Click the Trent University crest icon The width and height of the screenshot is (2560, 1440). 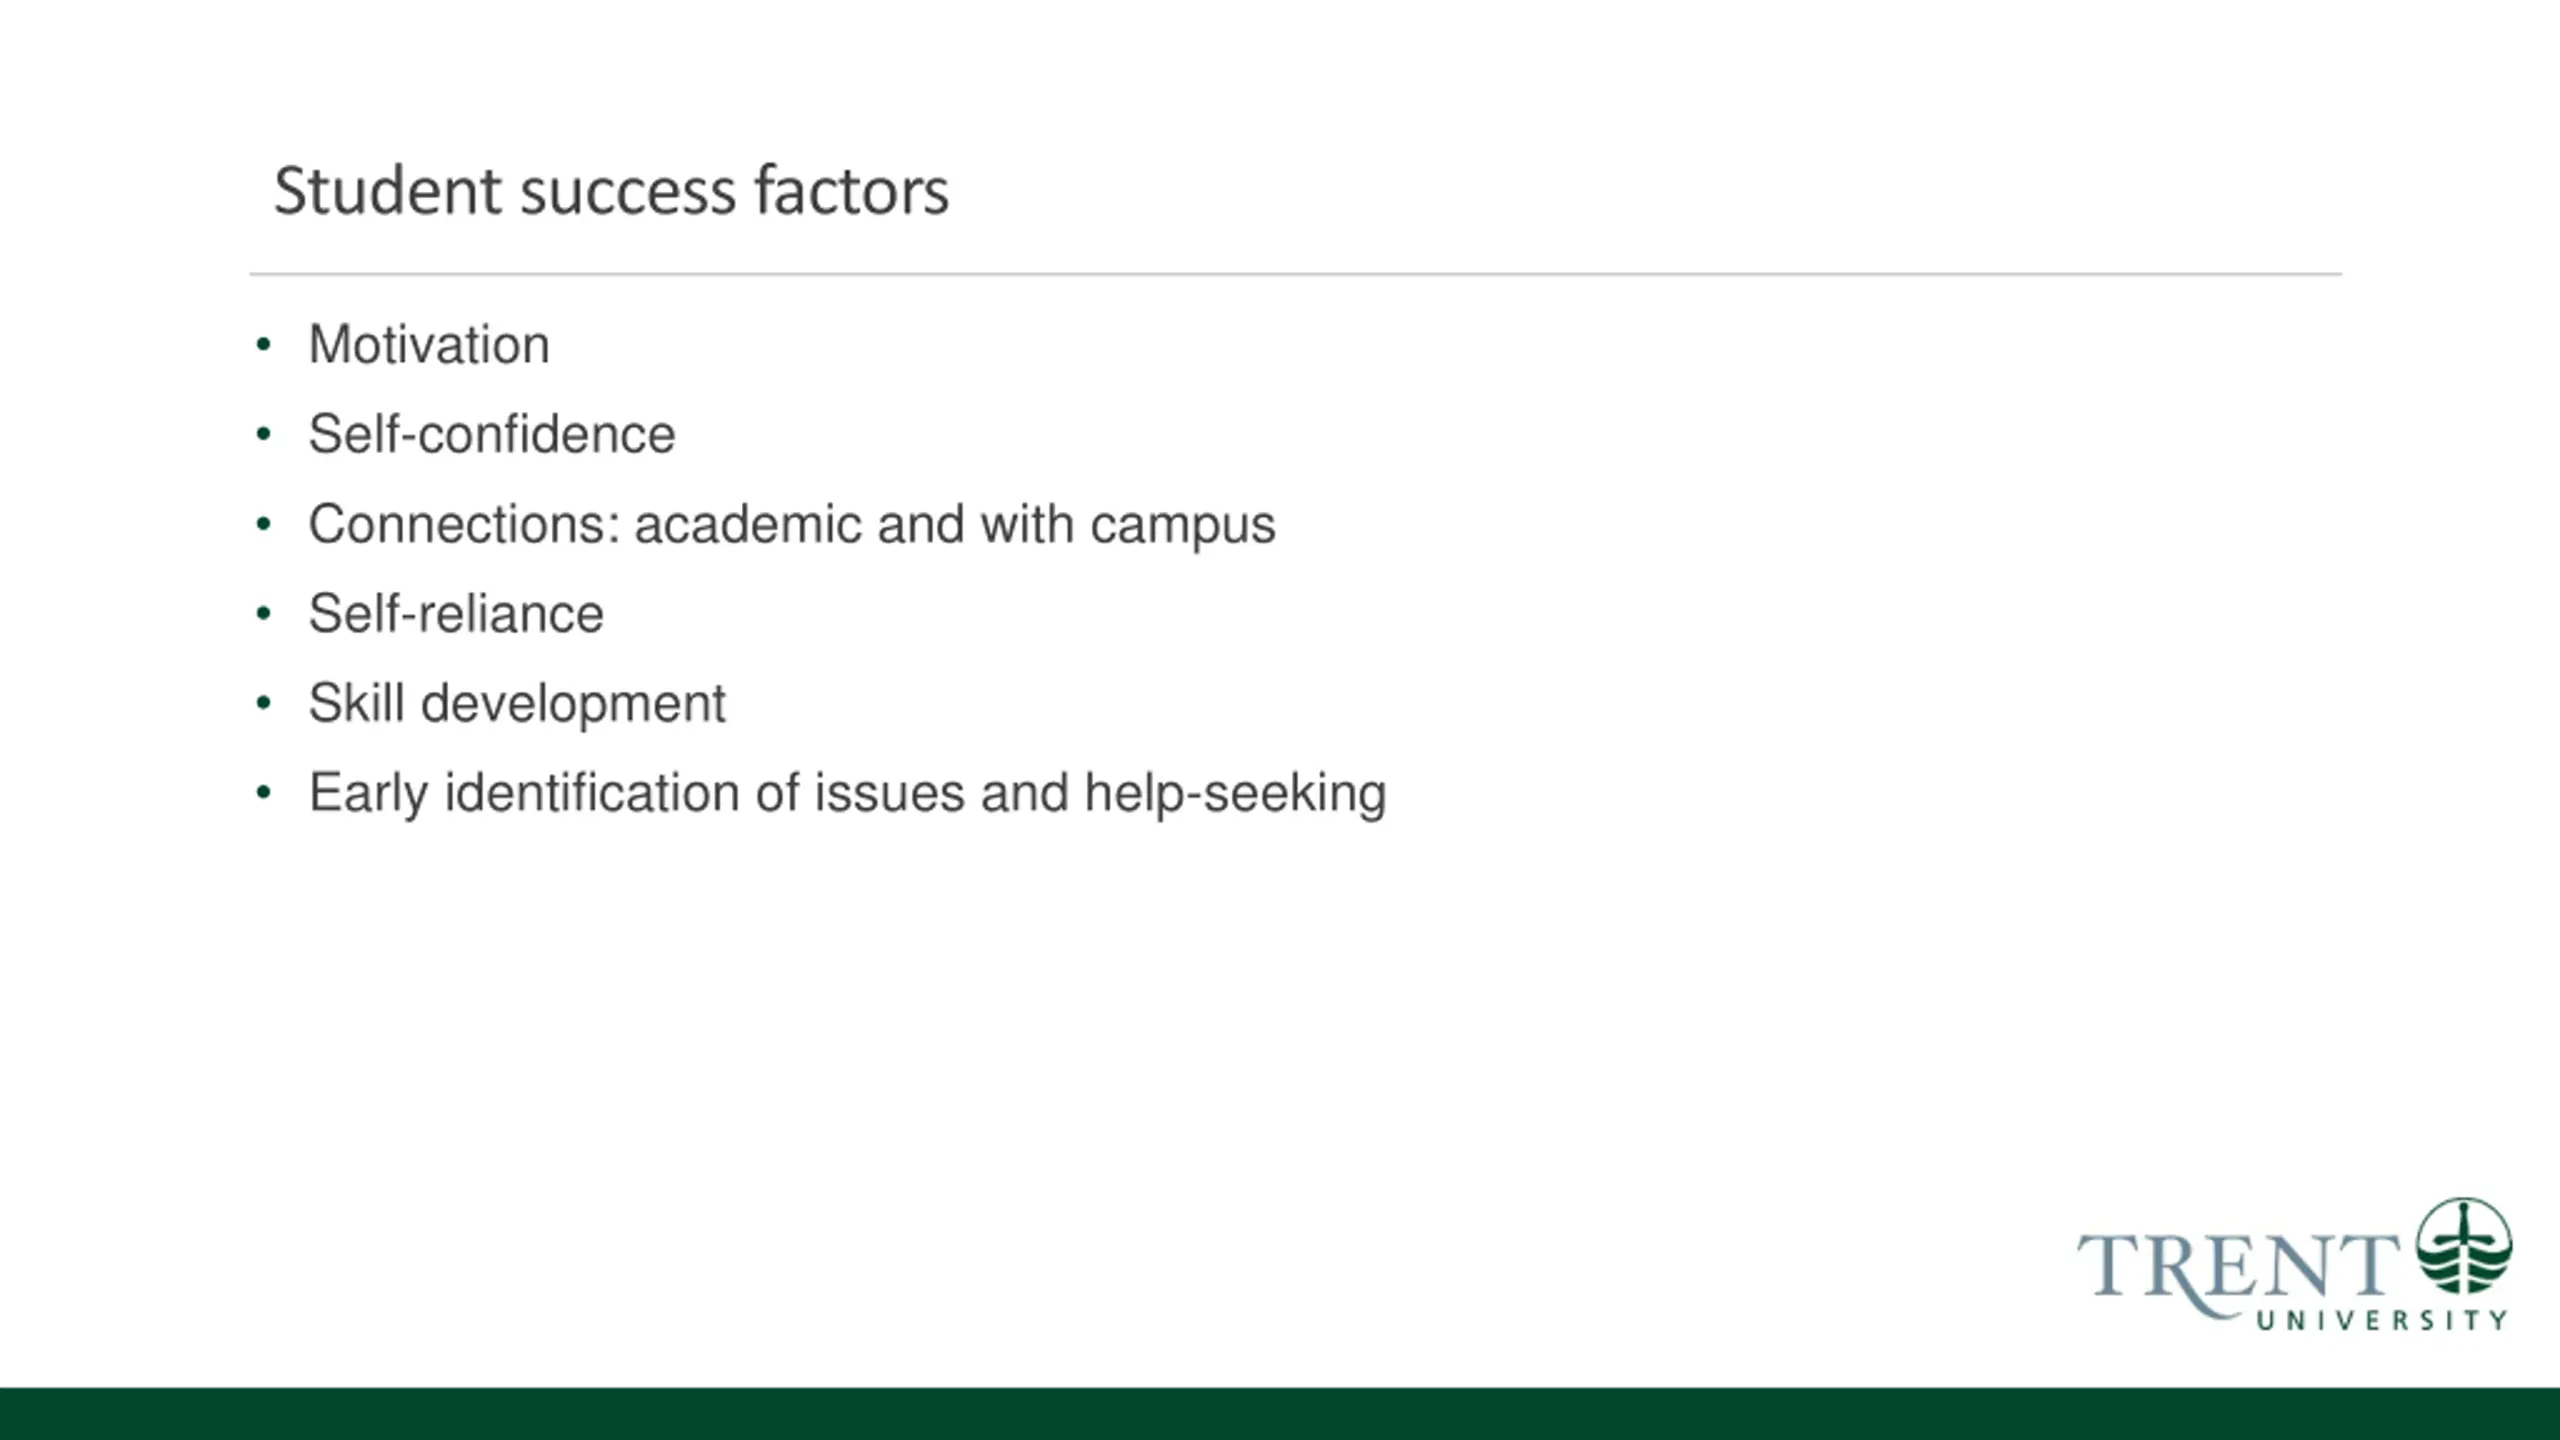click(x=2464, y=1246)
